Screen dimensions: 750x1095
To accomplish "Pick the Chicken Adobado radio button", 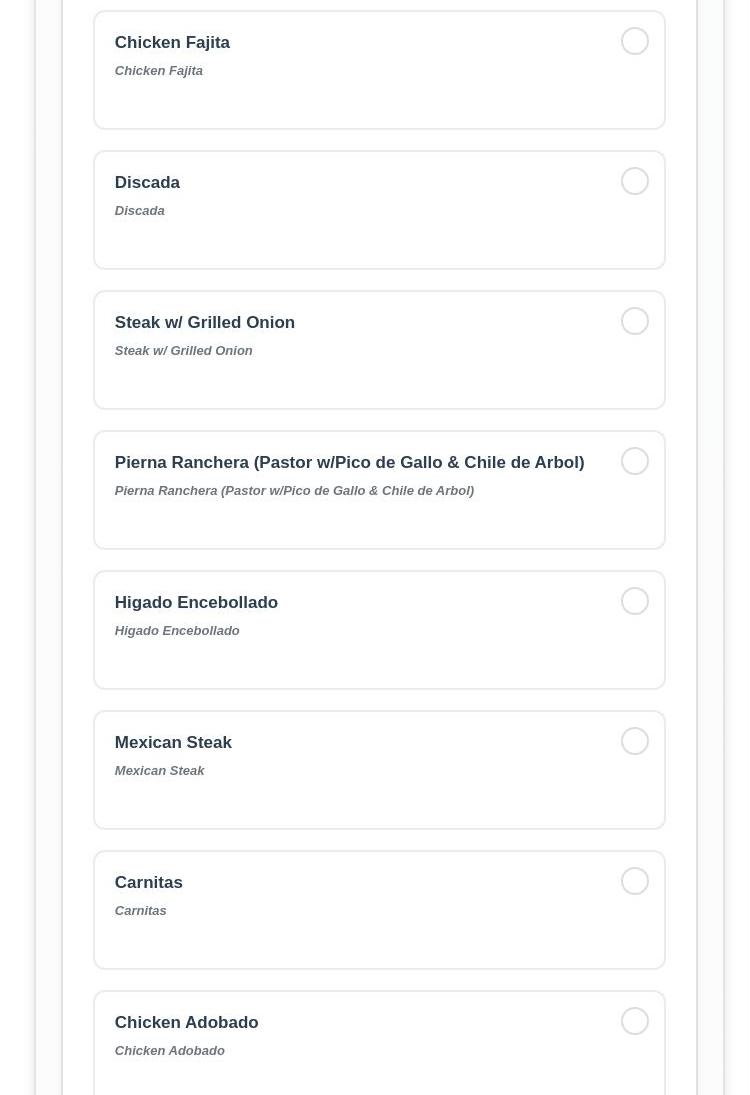I will (x=635, y=1021).
